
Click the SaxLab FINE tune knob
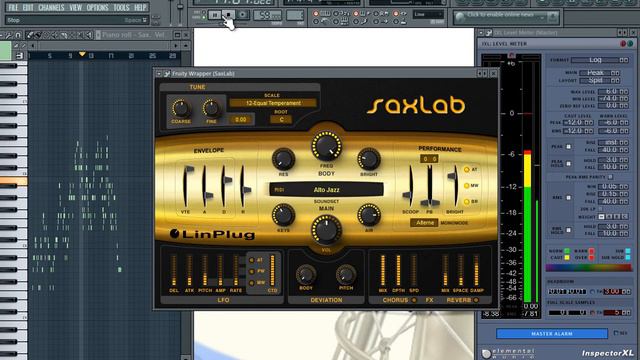click(211, 108)
